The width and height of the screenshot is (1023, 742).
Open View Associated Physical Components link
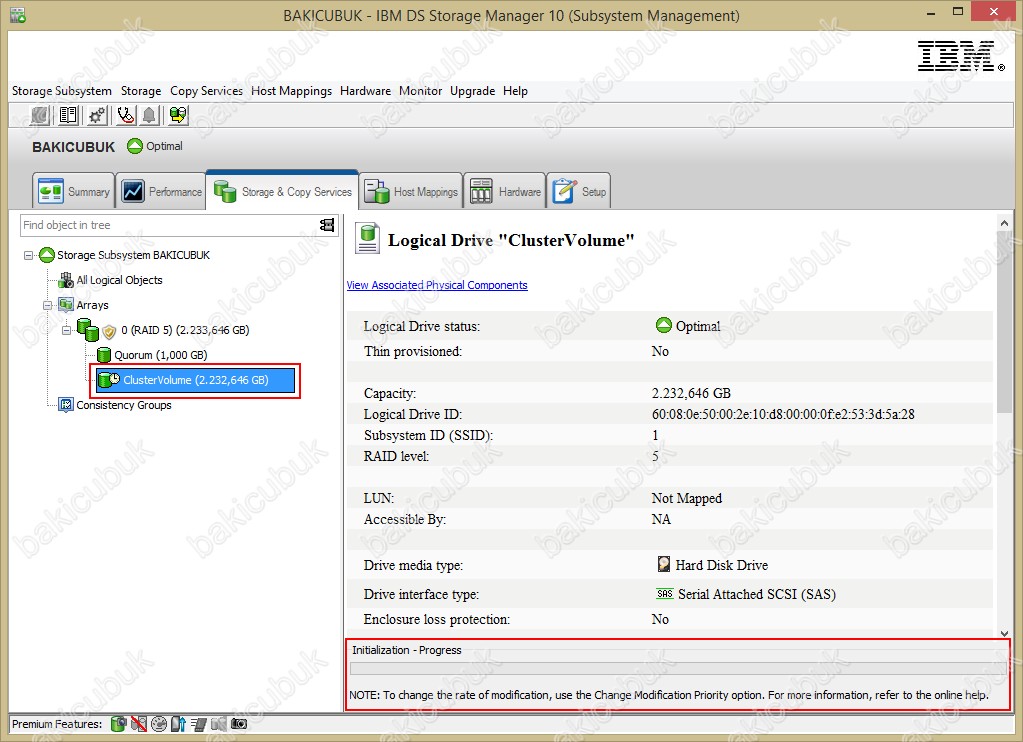click(437, 285)
